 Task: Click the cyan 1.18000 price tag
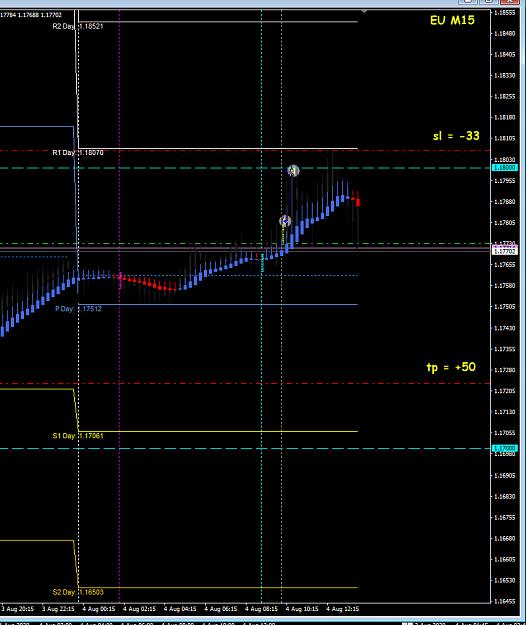pos(505,168)
